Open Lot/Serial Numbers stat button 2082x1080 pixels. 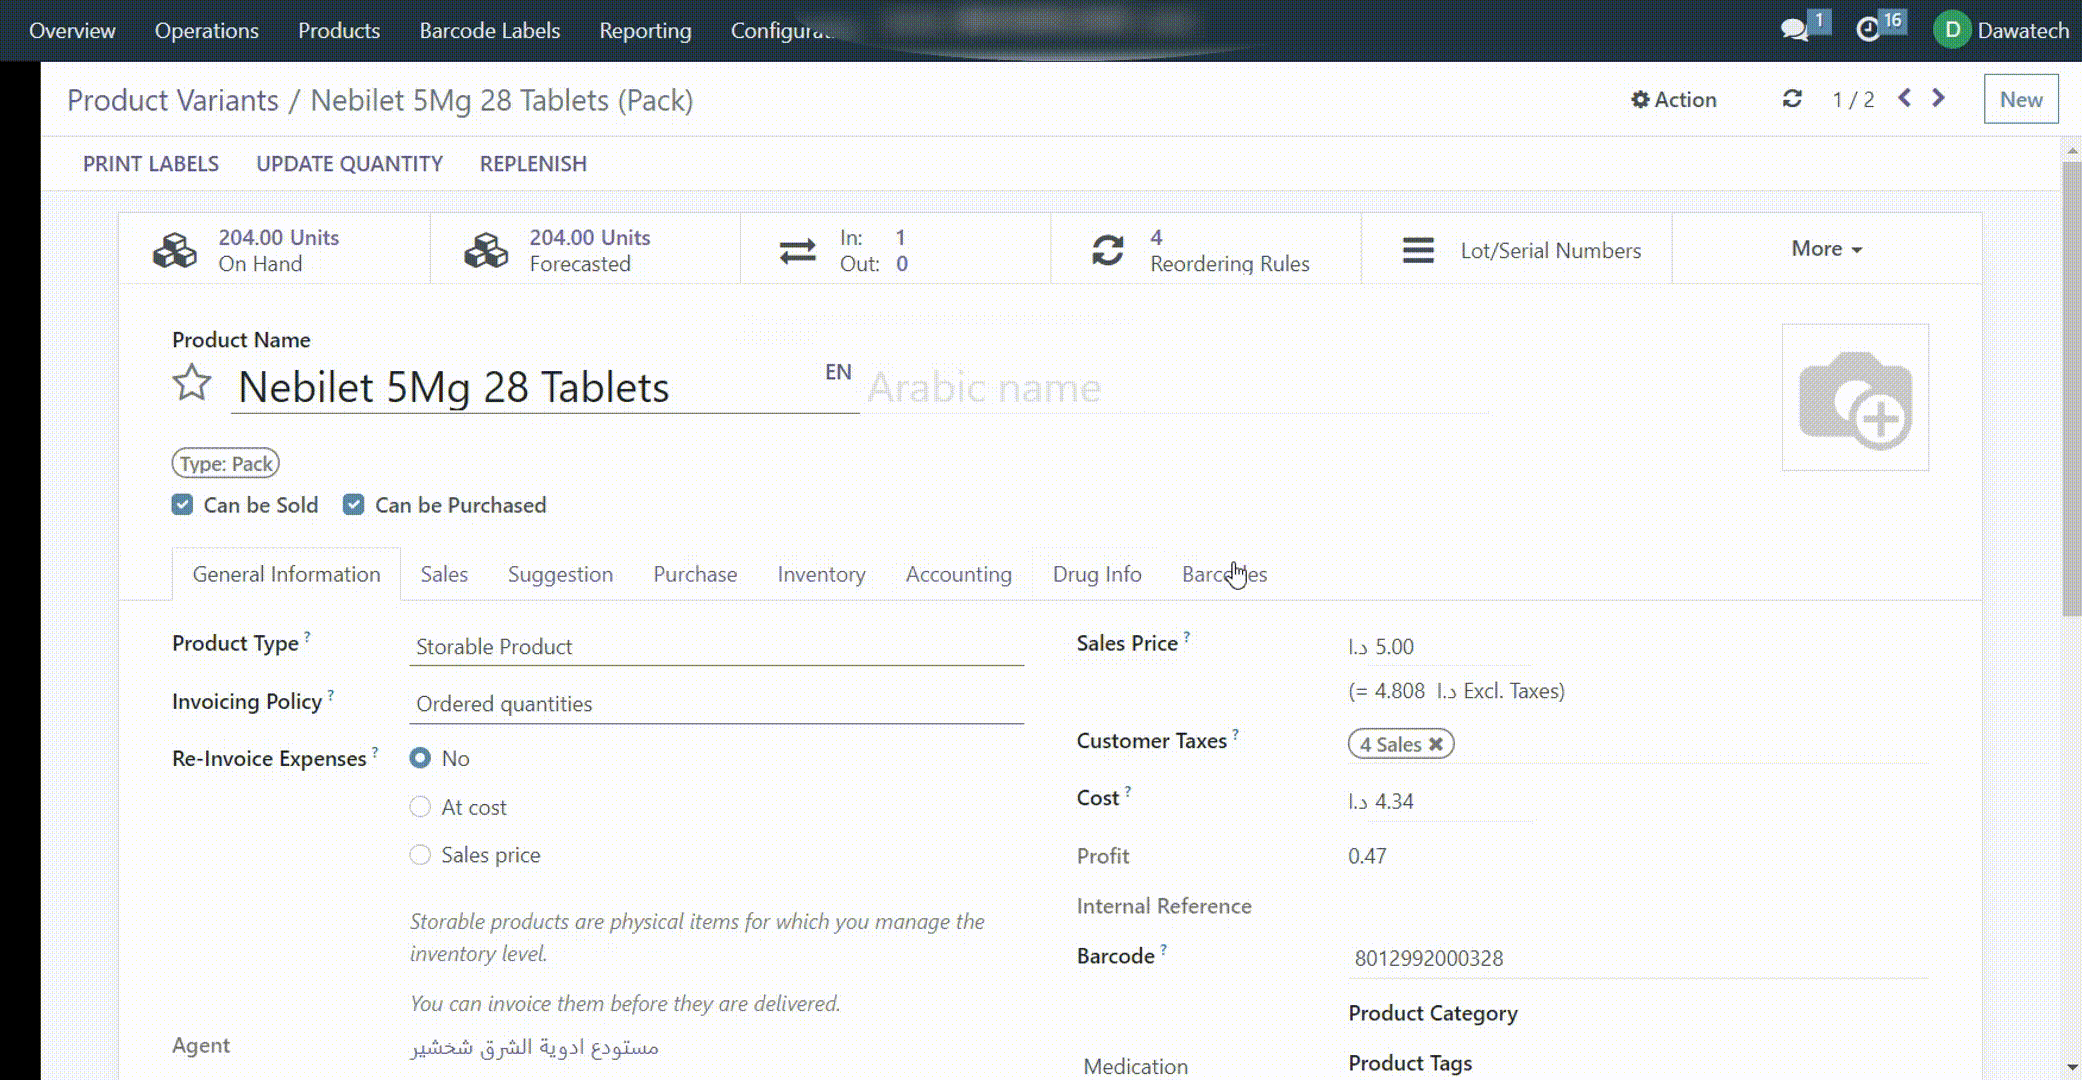point(1516,250)
